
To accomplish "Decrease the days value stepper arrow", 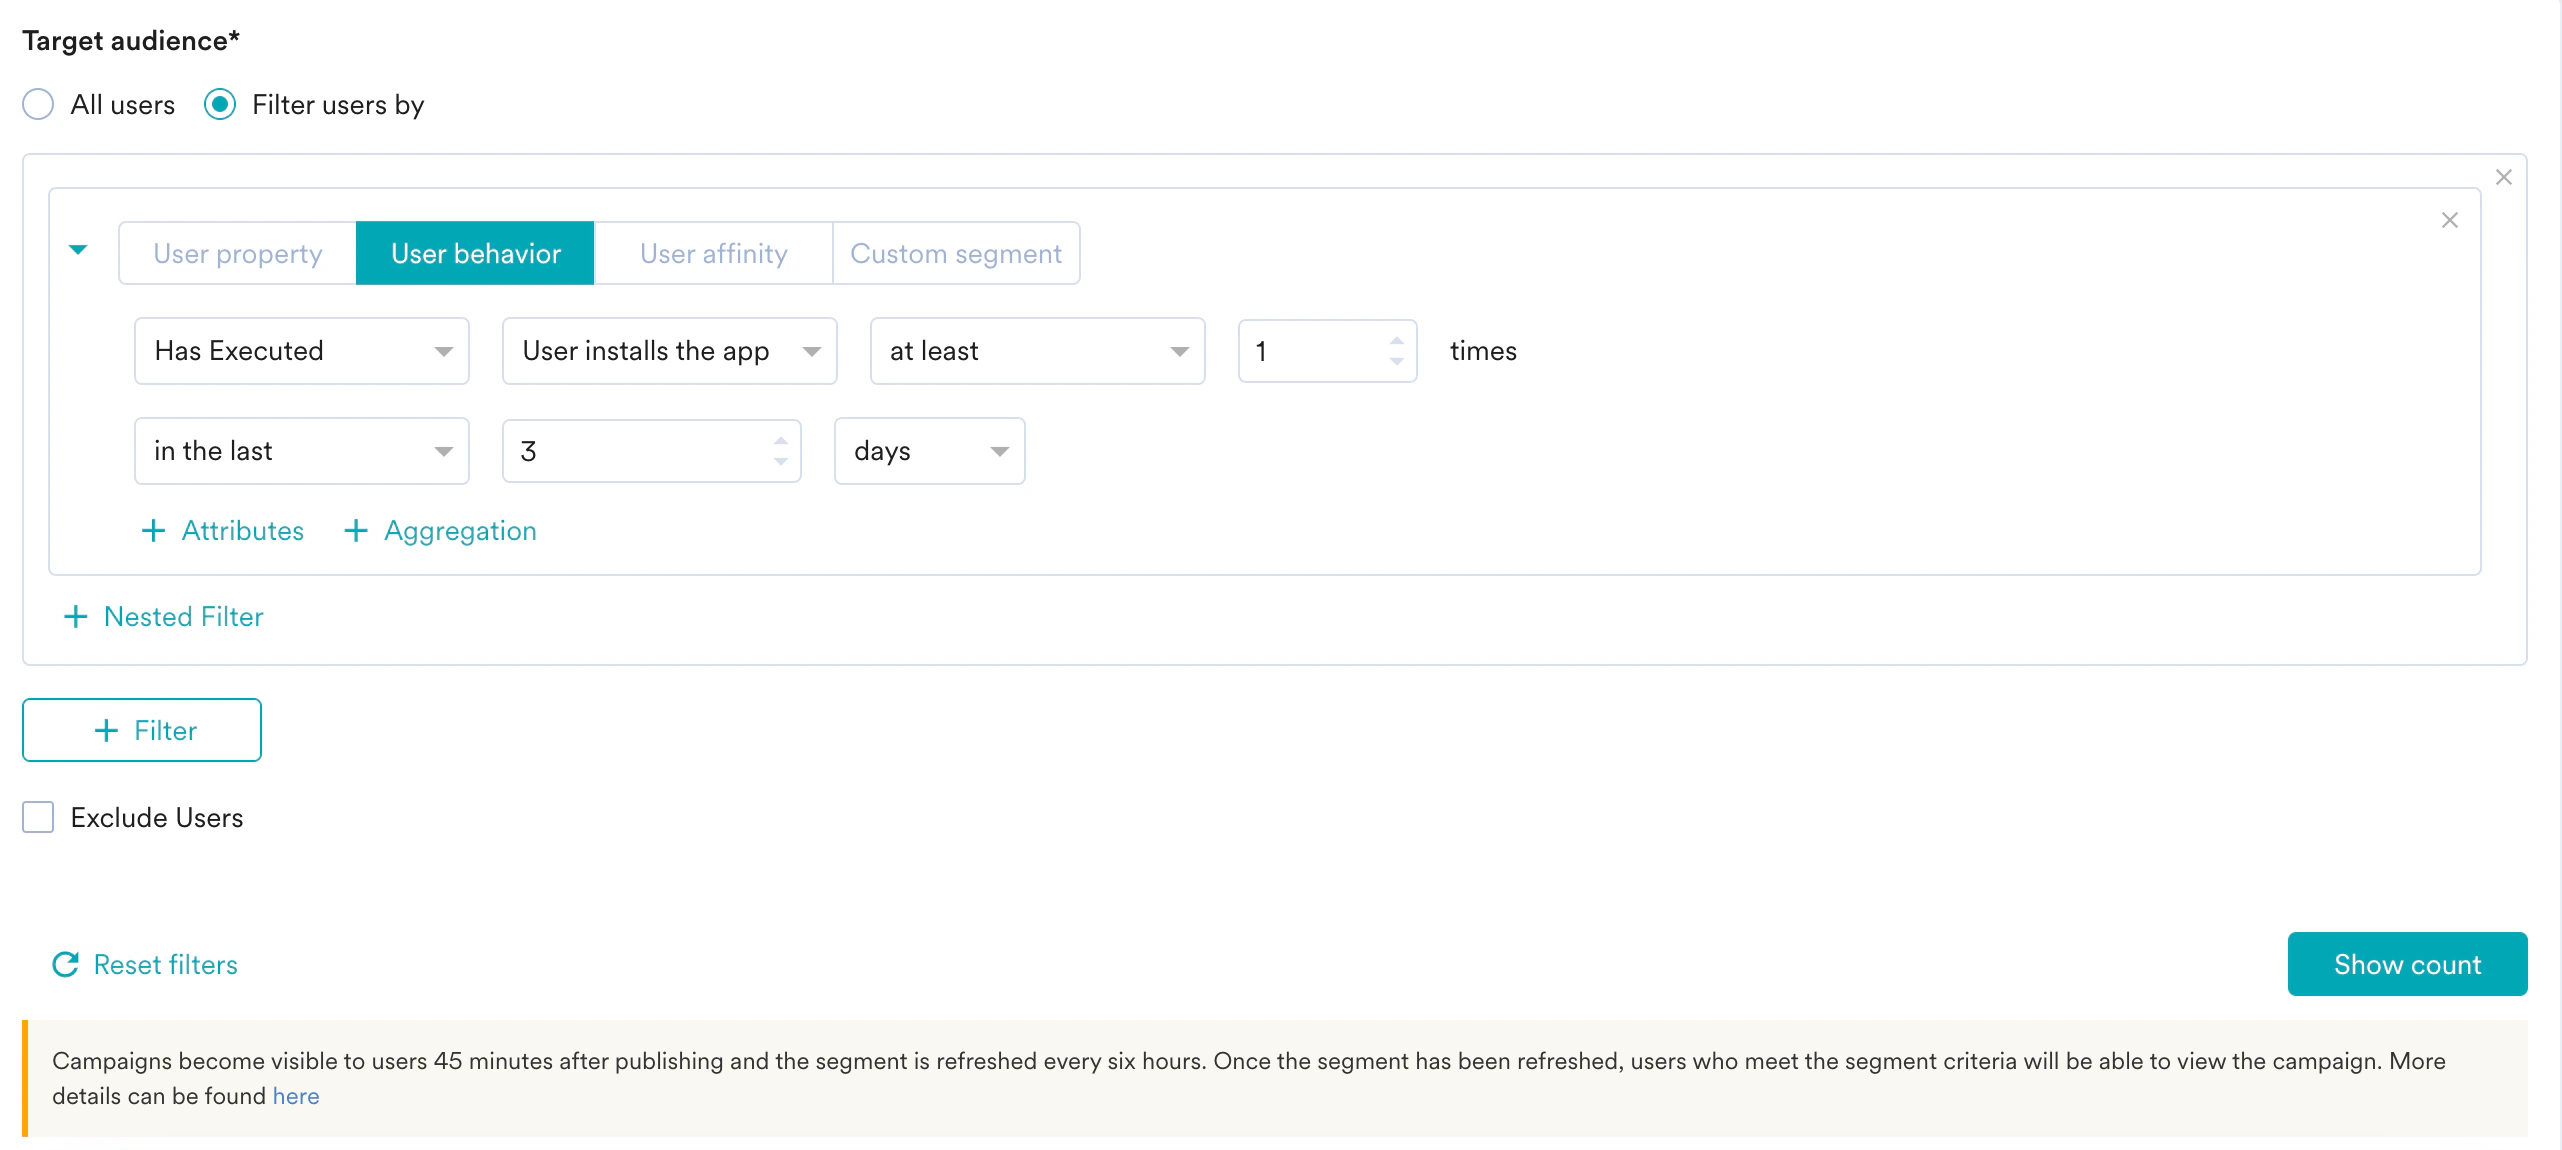I will tap(780, 461).
